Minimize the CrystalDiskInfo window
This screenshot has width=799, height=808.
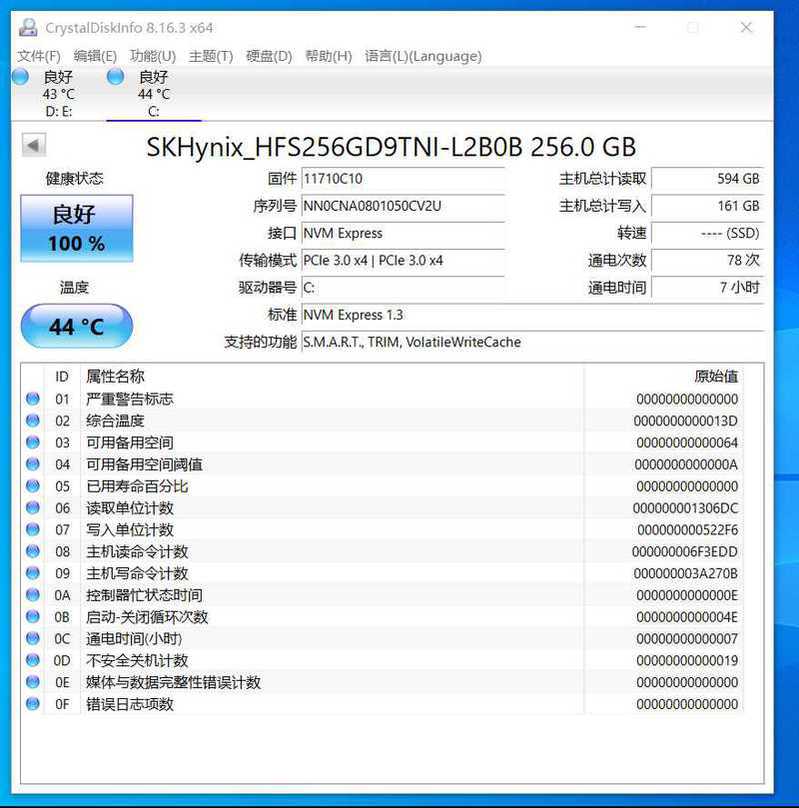coord(640,27)
